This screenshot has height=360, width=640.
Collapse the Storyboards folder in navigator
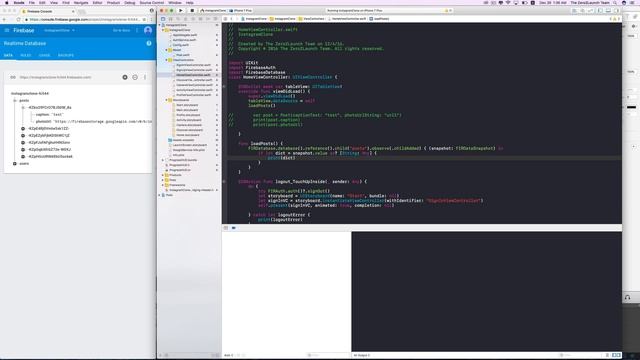click(x=167, y=100)
